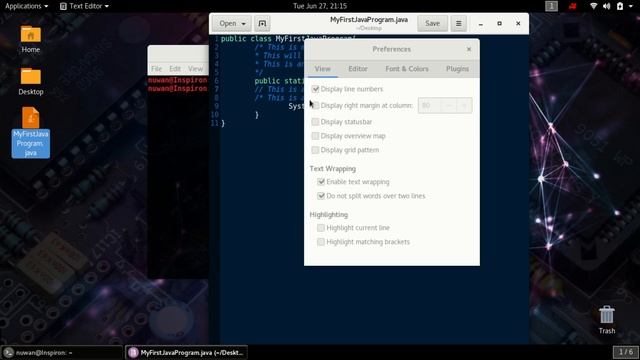This screenshot has height=360, width=640.
Task: Expand the Open button dropdown
Action: point(232,24)
